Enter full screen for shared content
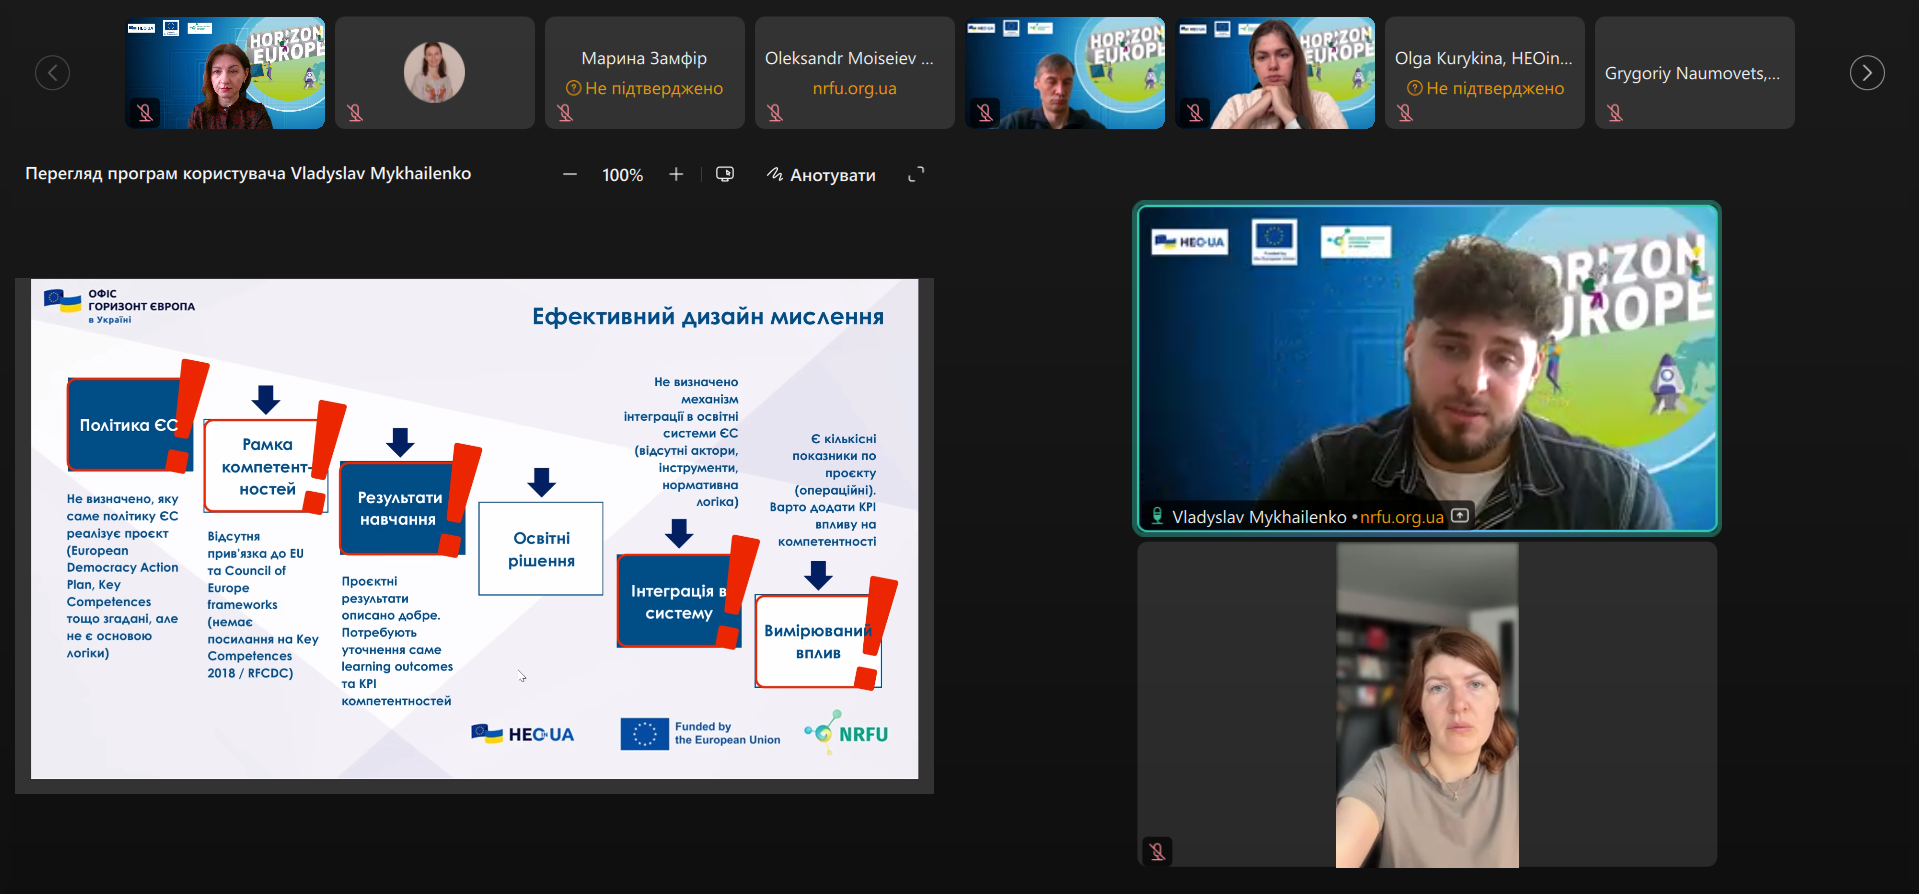 pyautogui.click(x=916, y=175)
